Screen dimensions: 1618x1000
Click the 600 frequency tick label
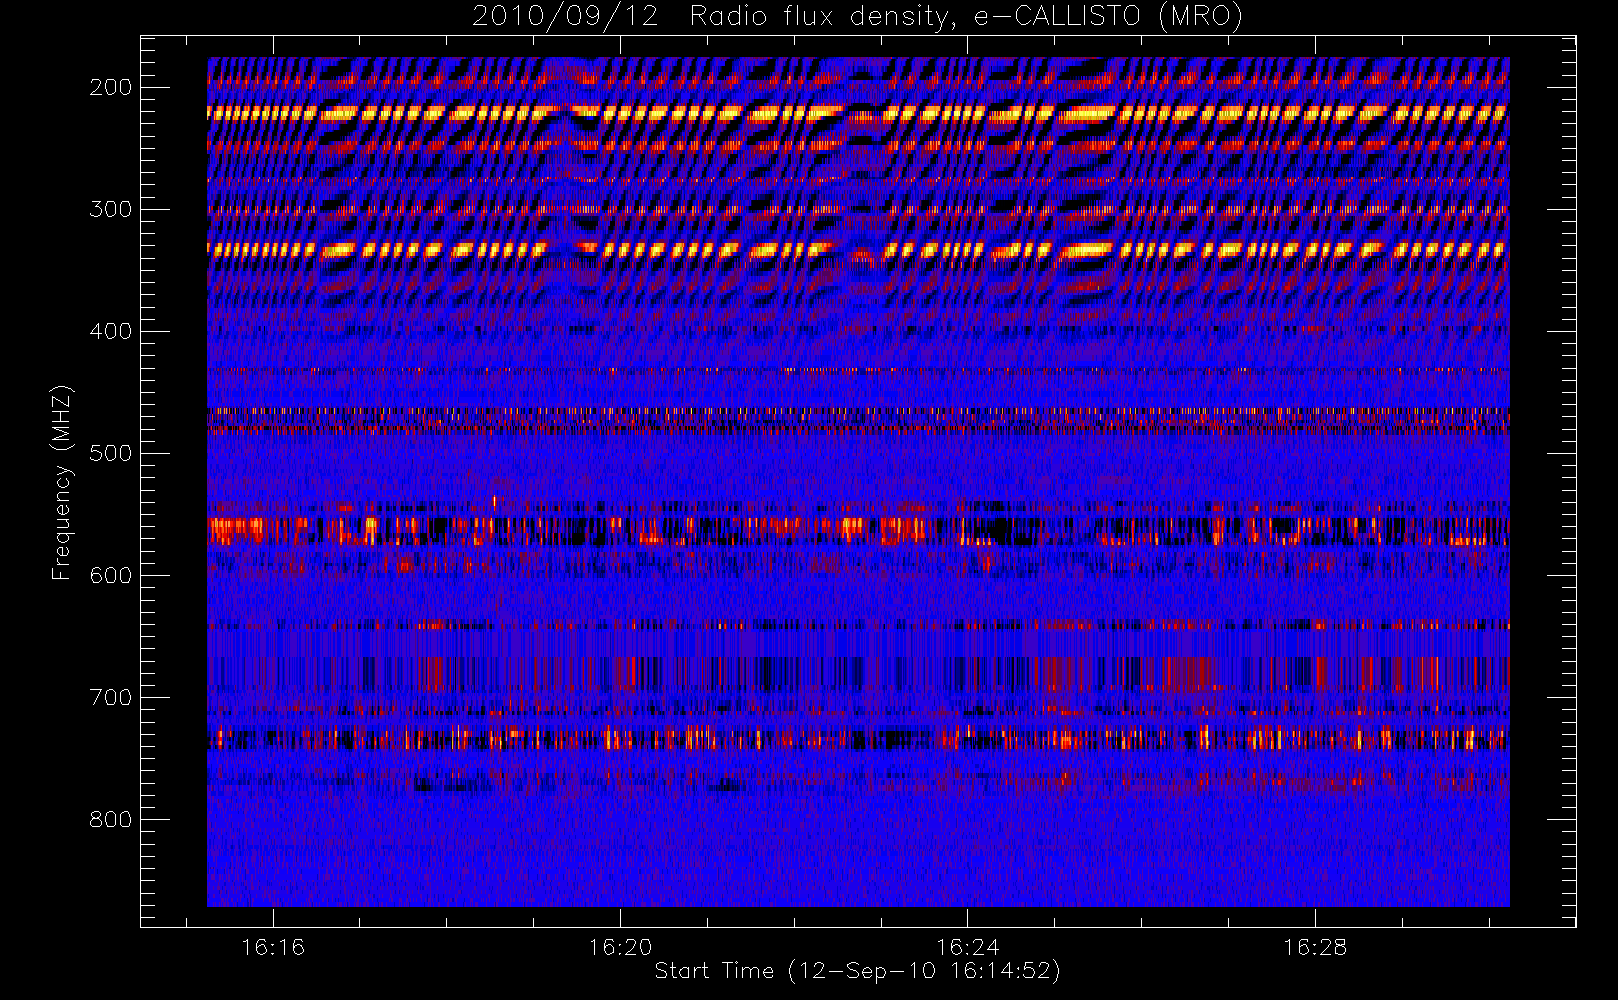tap(111, 575)
